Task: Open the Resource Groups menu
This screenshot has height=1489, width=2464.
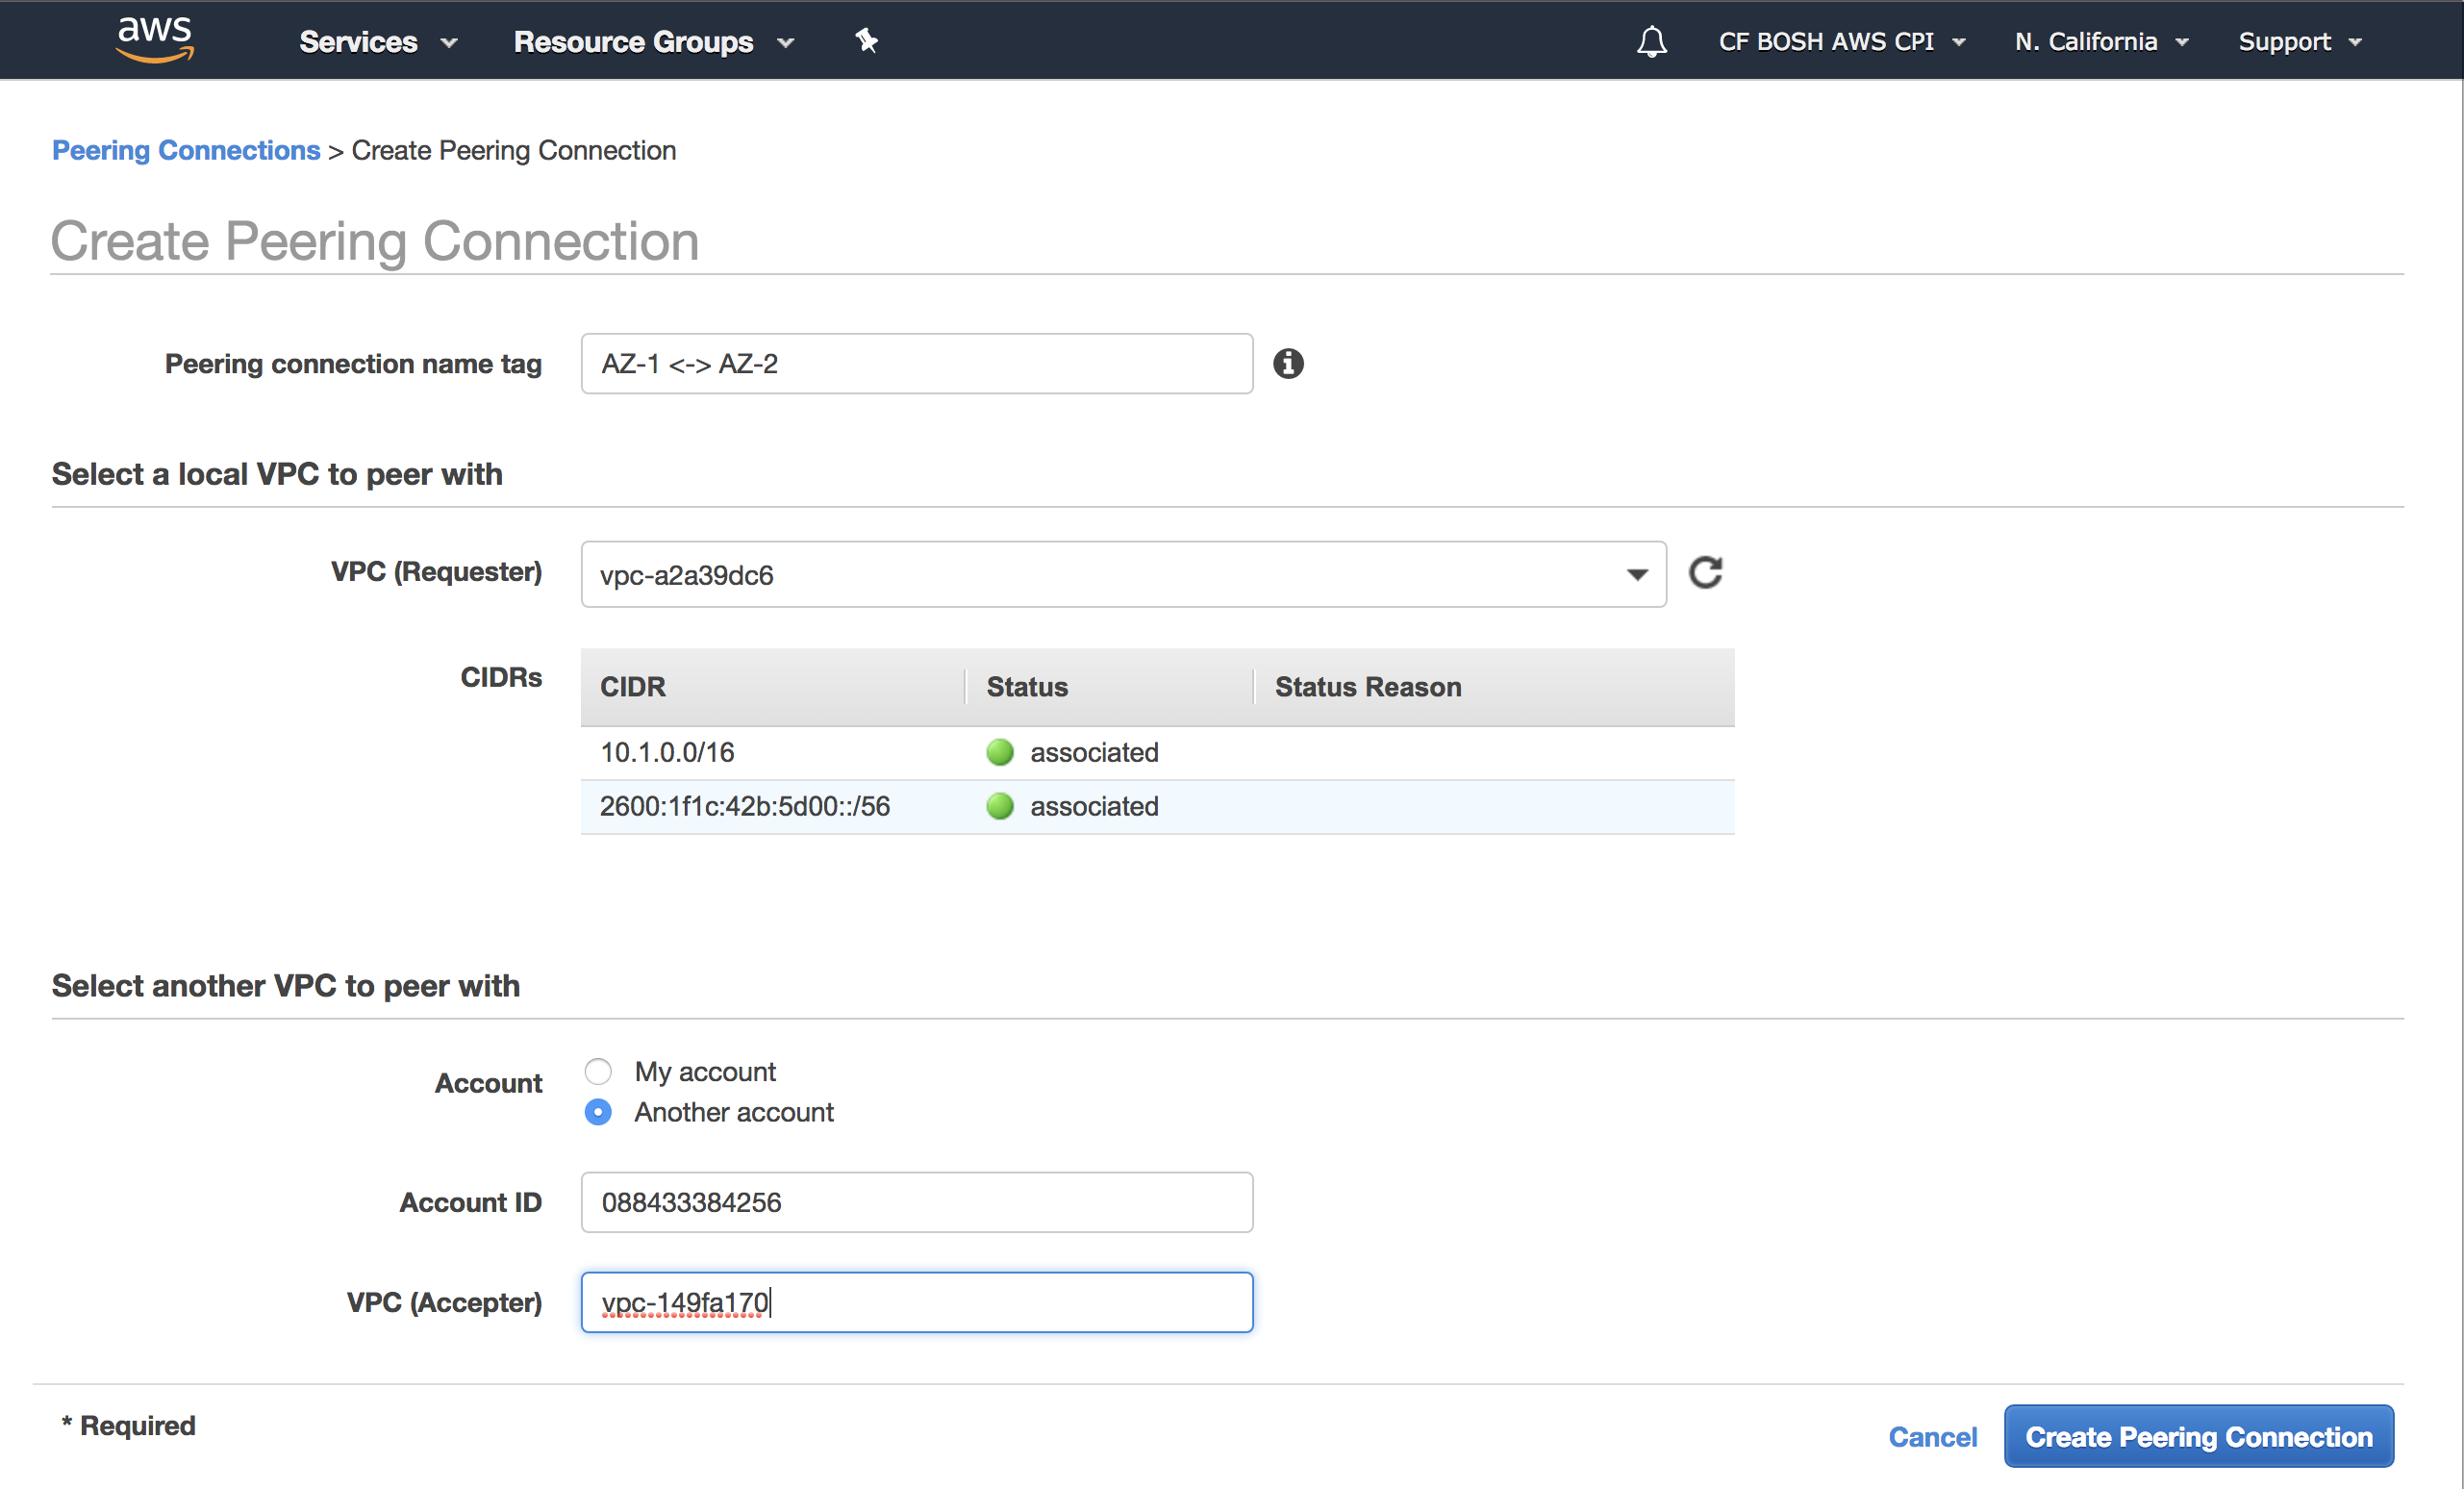Action: pyautogui.click(x=654, y=41)
